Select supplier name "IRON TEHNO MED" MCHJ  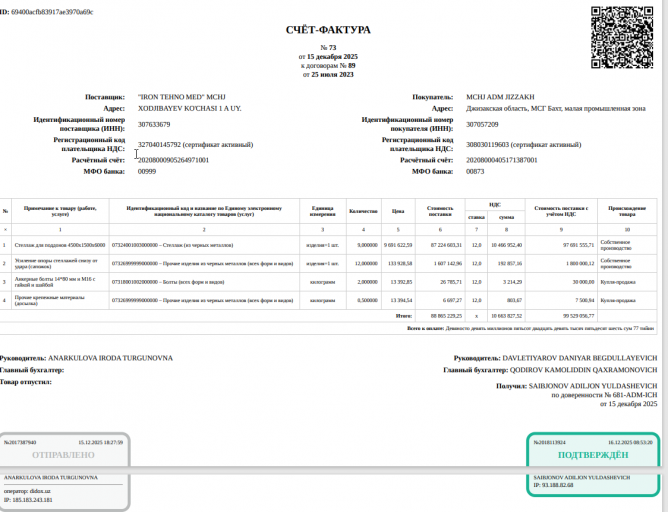click(x=181, y=97)
